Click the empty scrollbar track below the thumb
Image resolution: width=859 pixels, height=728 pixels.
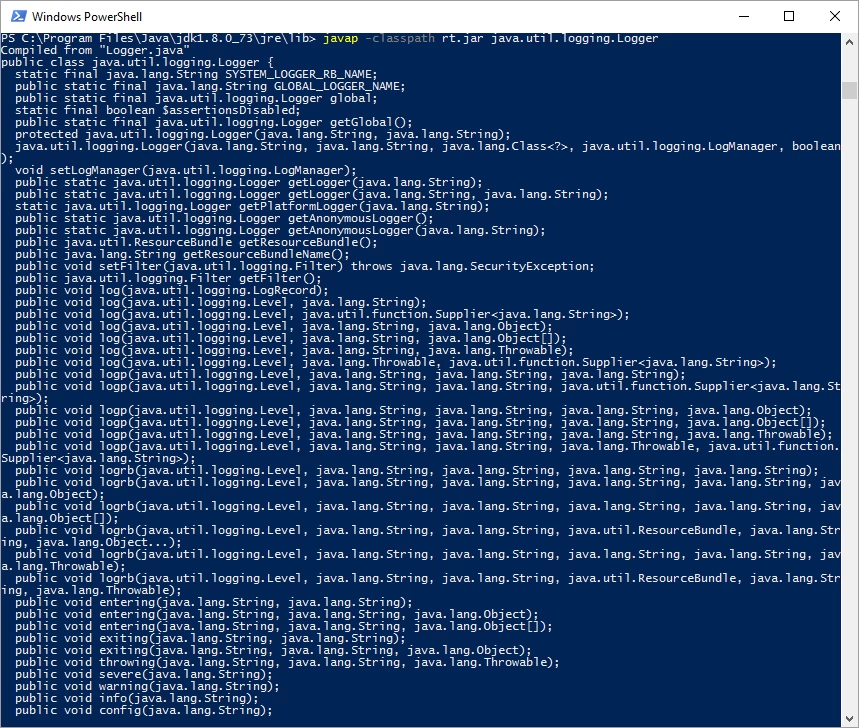(x=849, y=405)
